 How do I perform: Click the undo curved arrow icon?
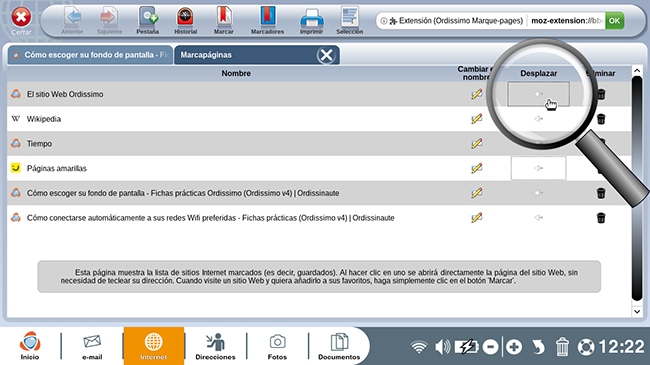click(538, 347)
